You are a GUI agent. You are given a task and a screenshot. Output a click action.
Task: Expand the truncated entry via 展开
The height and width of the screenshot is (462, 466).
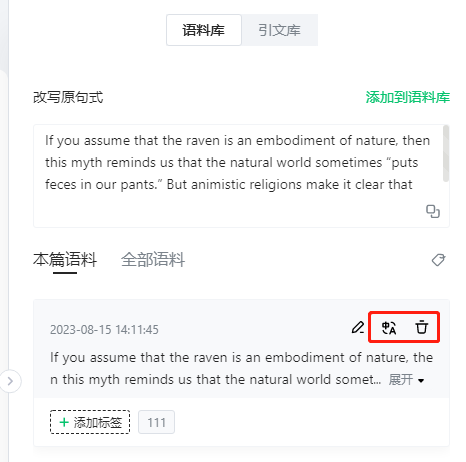(401, 380)
